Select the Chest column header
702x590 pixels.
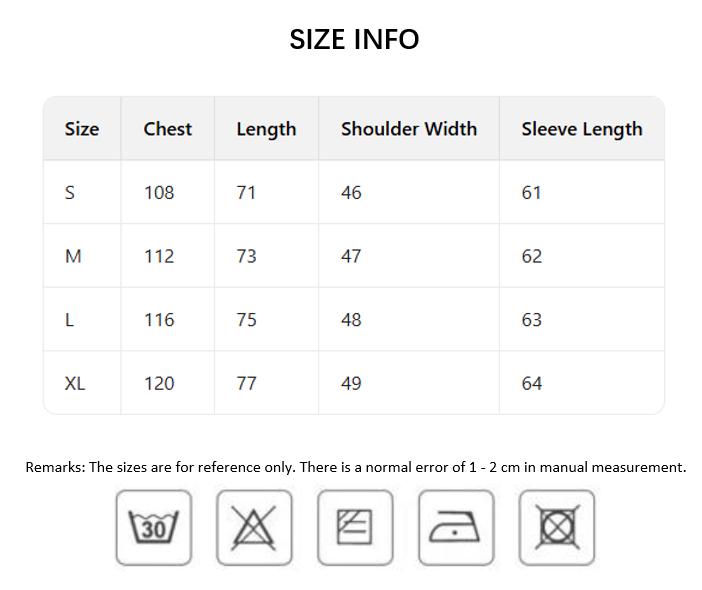[x=167, y=129]
